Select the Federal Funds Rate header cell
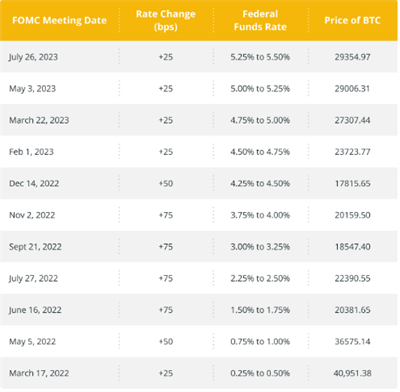 260,20
